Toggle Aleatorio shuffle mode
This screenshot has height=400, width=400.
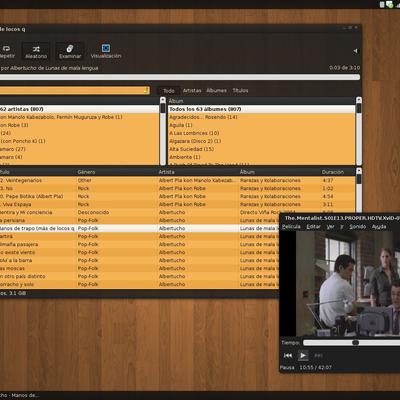point(36,52)
